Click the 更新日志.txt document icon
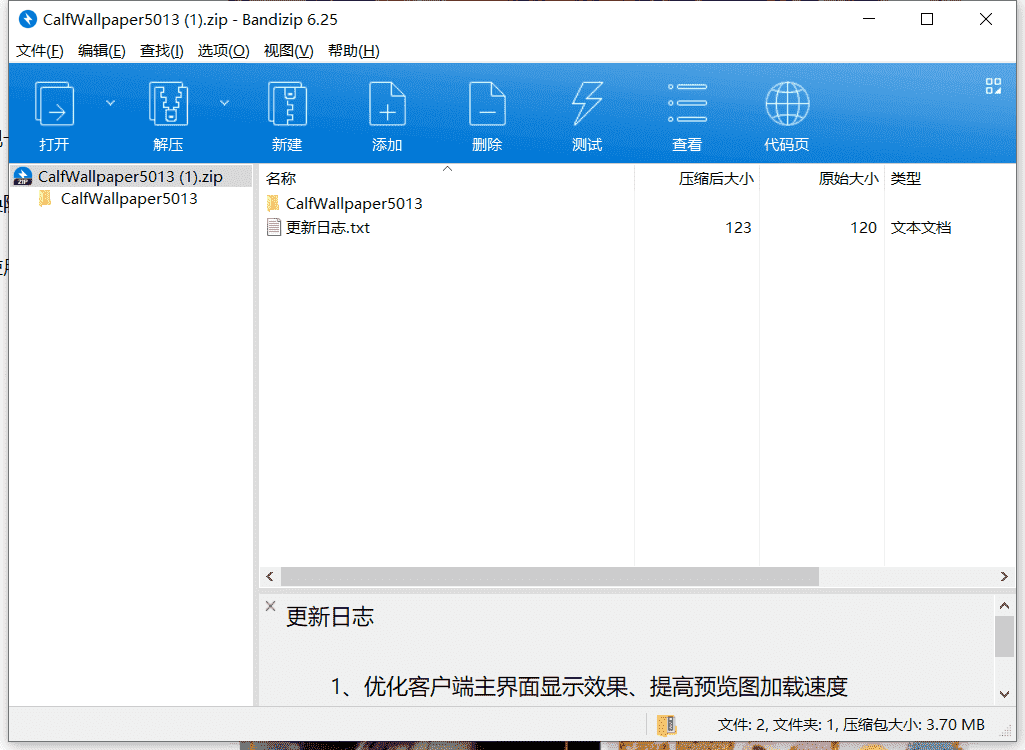 coord(274,228)
